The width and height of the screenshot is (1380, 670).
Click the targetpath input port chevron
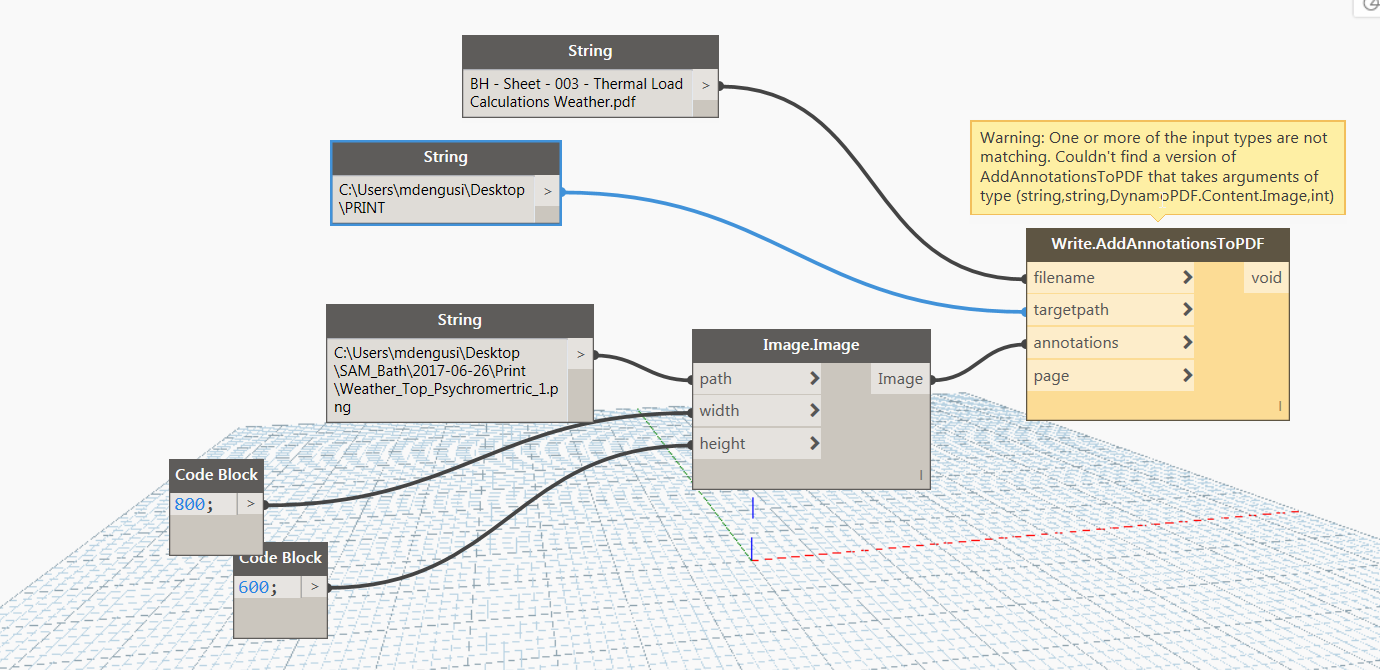[1186, 310]
